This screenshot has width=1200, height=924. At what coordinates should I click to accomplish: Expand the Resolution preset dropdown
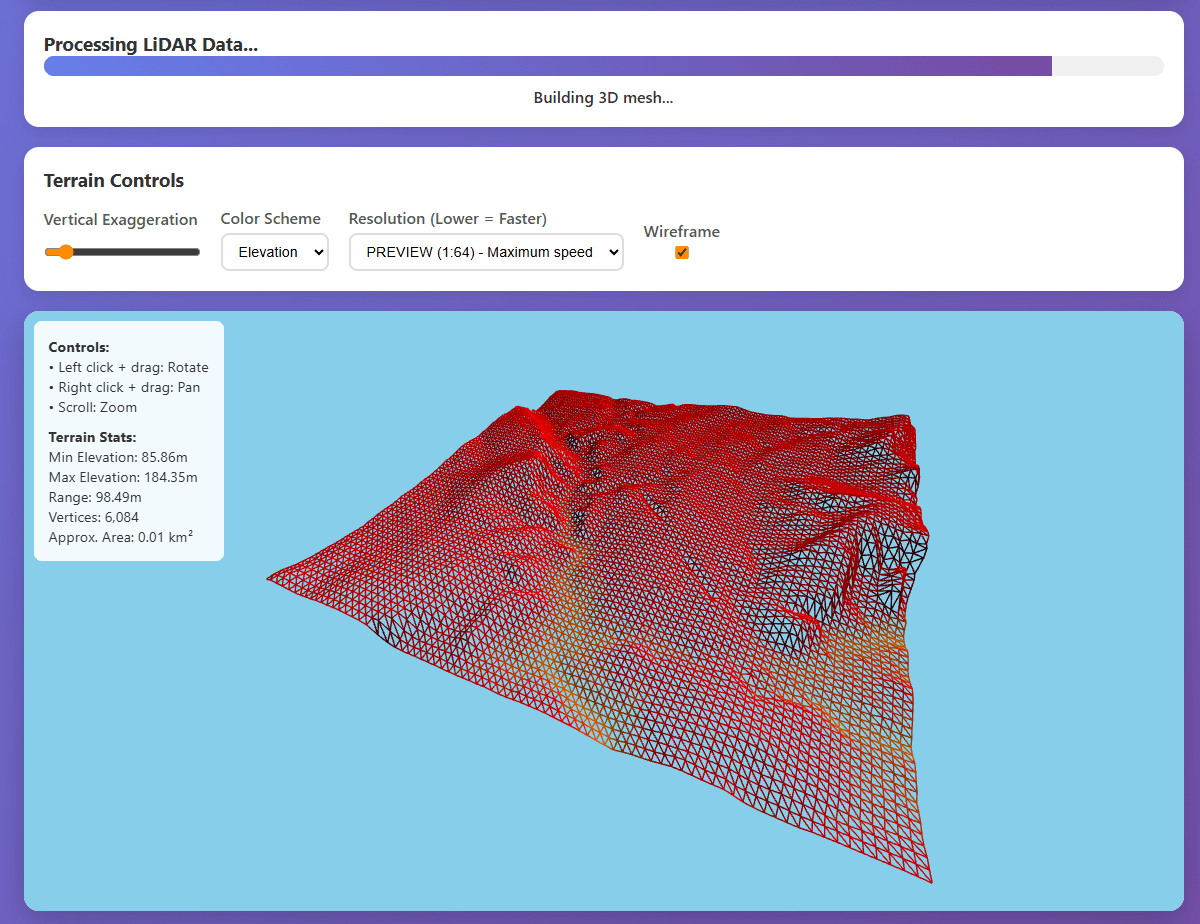(x=486, y=252)
